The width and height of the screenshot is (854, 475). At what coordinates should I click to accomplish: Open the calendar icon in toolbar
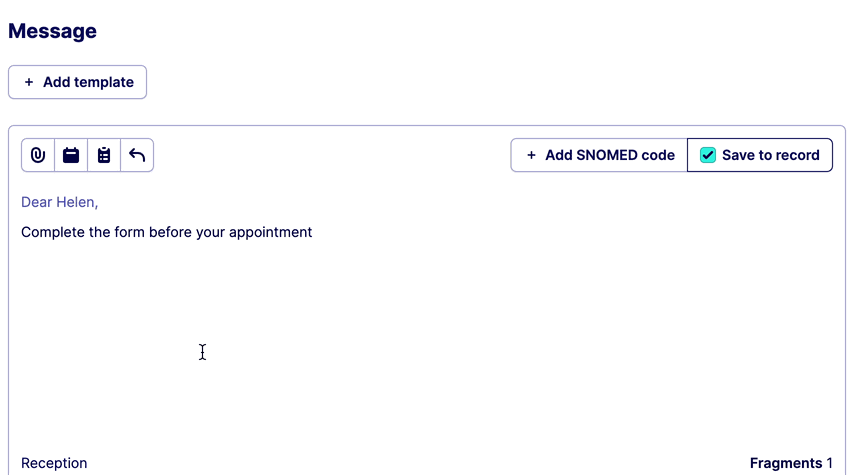(x=71, y=155)
